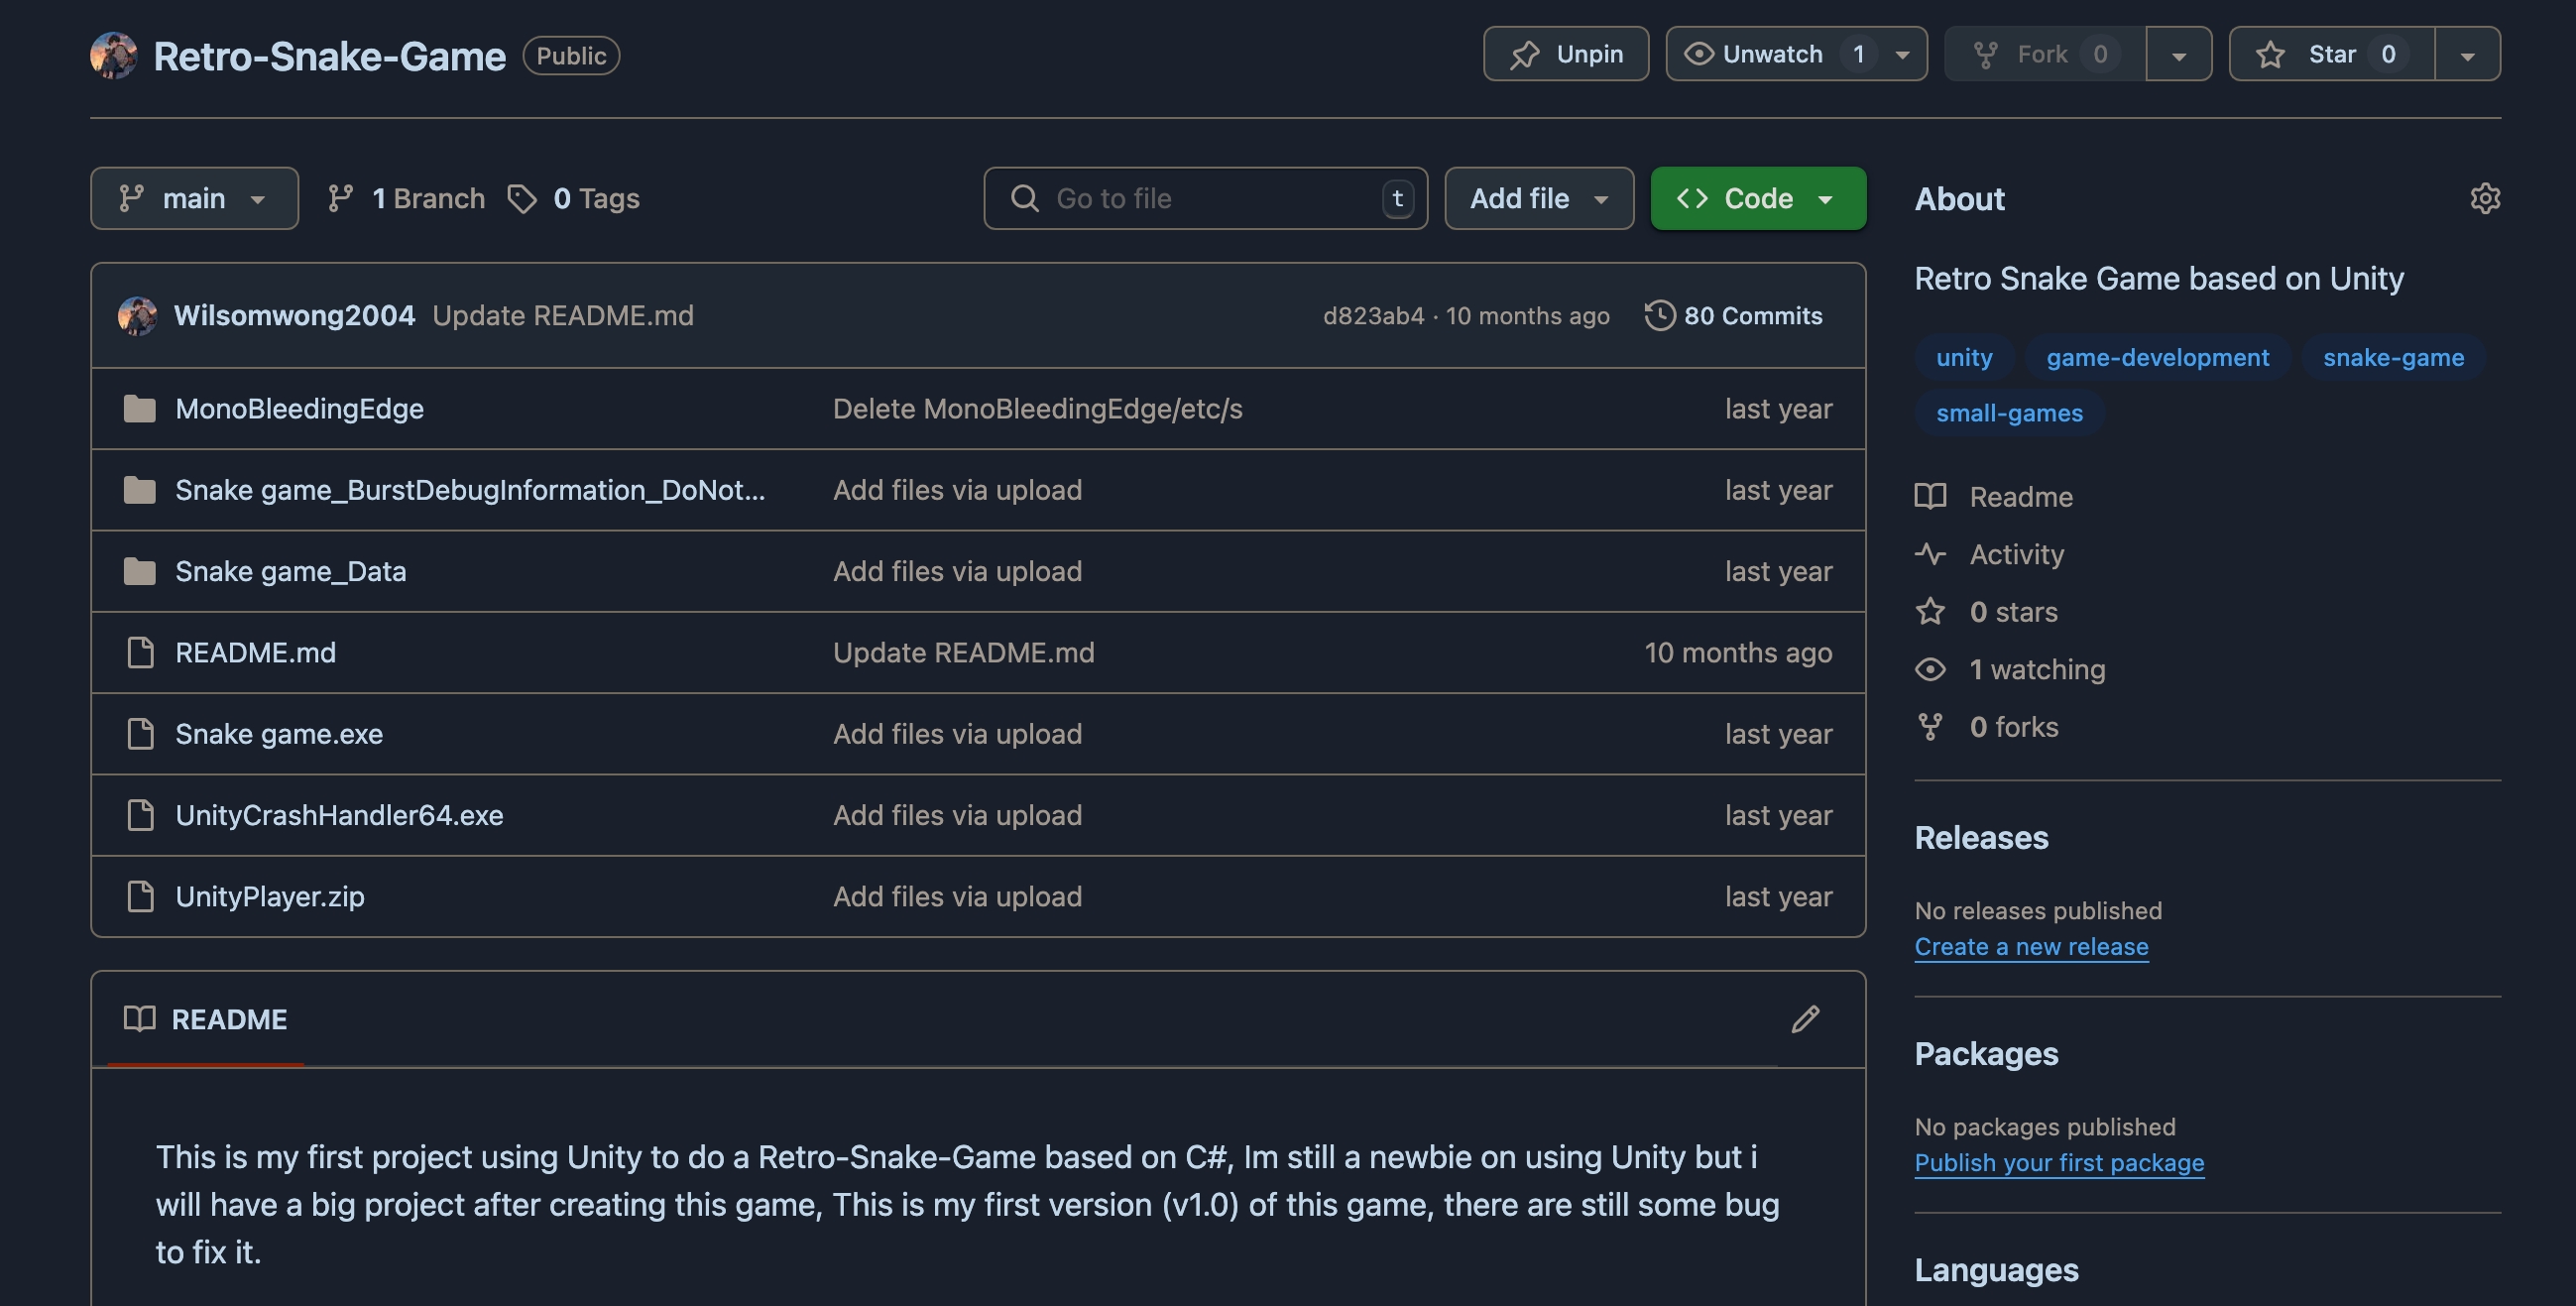Open the Readme link in About

(1994, 496)
